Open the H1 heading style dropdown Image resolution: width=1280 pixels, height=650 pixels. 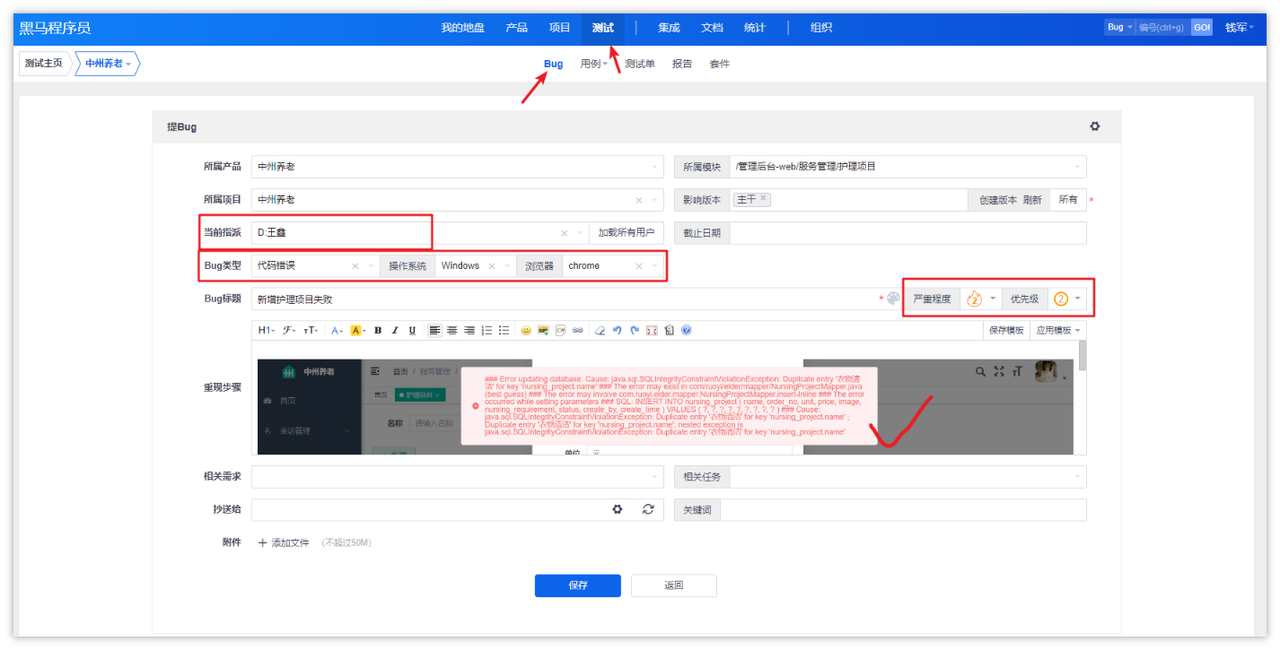point(266,330)
